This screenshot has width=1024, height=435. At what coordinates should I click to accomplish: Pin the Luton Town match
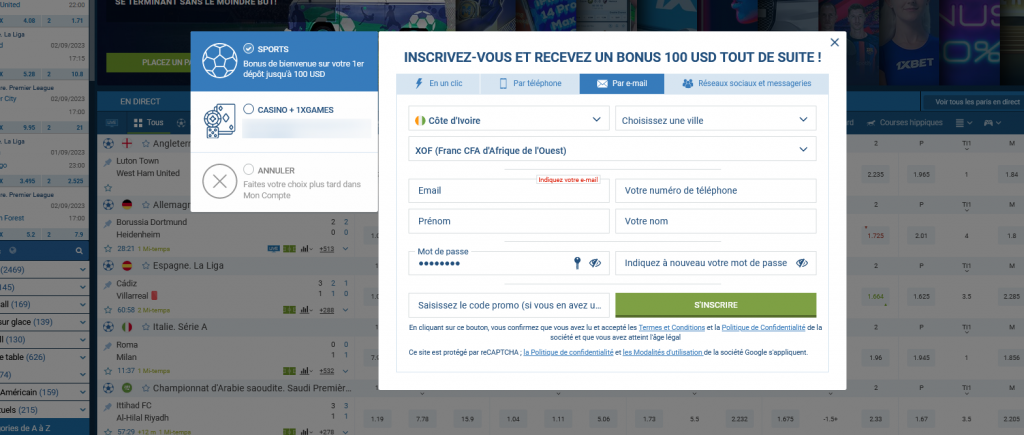click(108, 161)
